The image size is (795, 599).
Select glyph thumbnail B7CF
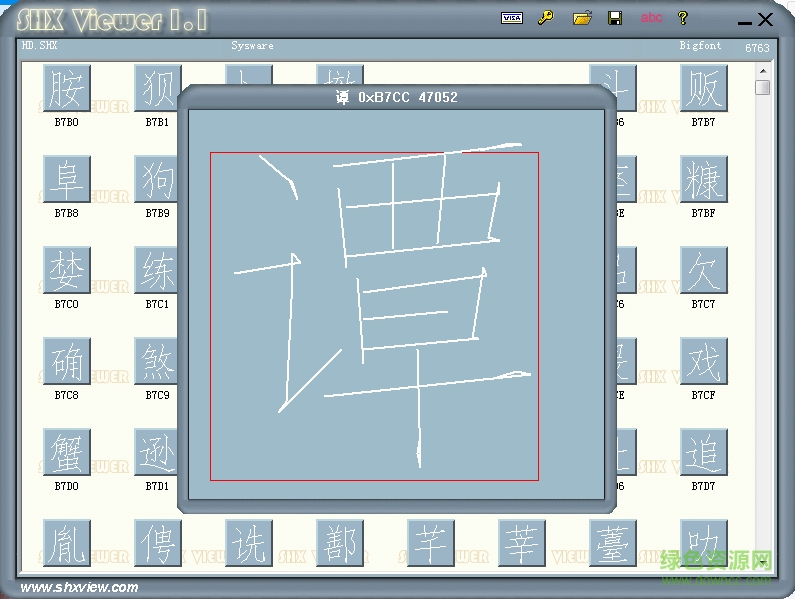(704, 361)
